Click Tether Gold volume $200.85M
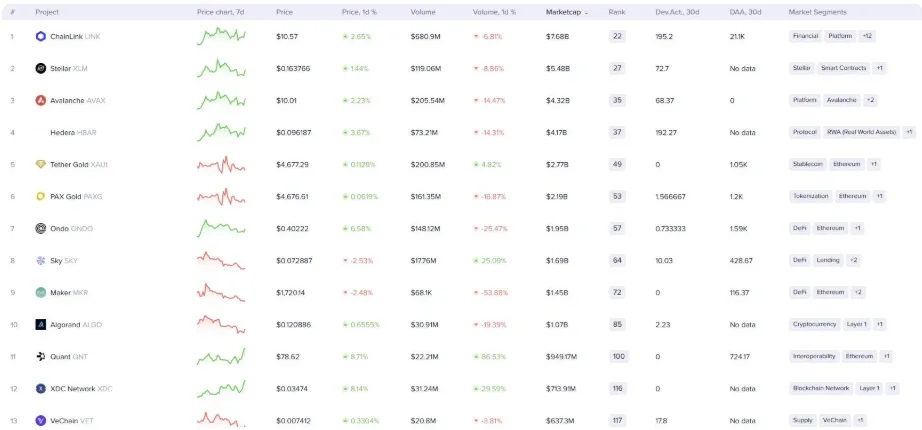The width and height of the screenshot is (922, 430). 427,165
